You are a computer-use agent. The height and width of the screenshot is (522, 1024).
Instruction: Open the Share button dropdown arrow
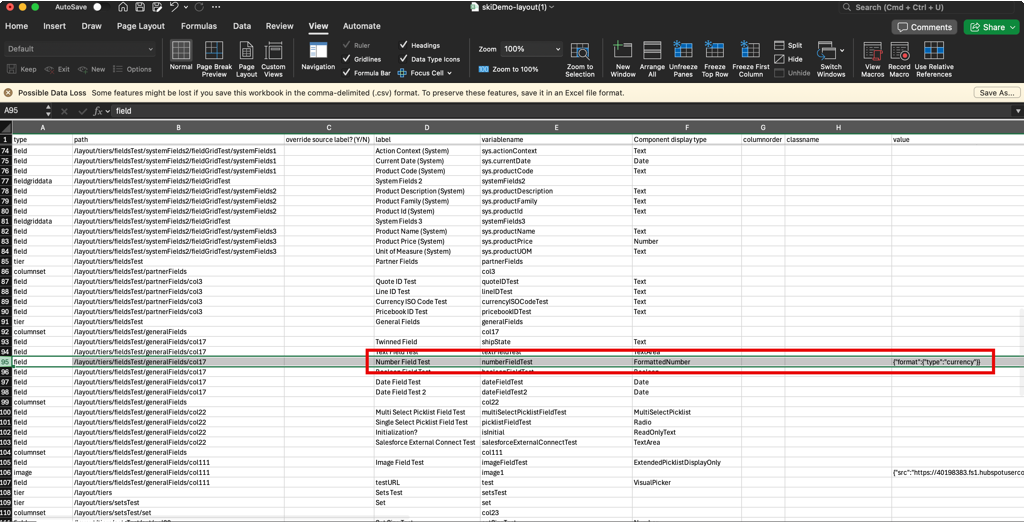(1013, 27)
